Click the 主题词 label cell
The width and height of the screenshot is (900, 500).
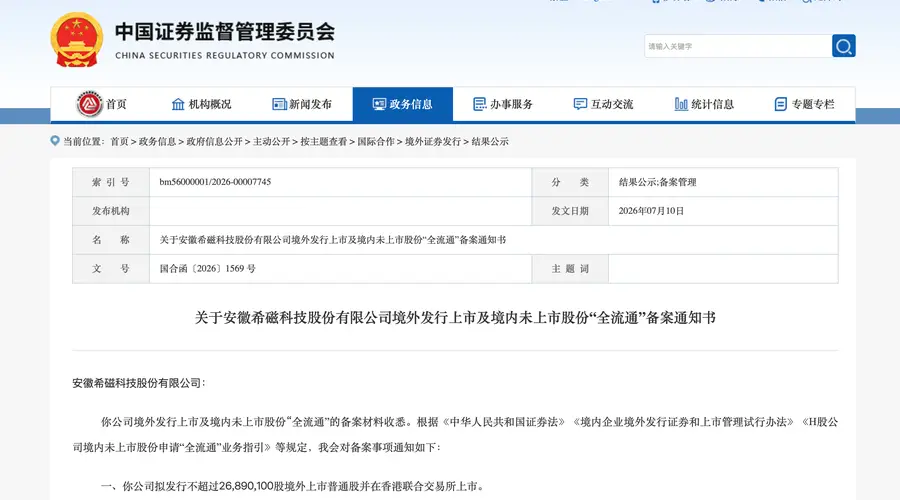click(570, 269)
